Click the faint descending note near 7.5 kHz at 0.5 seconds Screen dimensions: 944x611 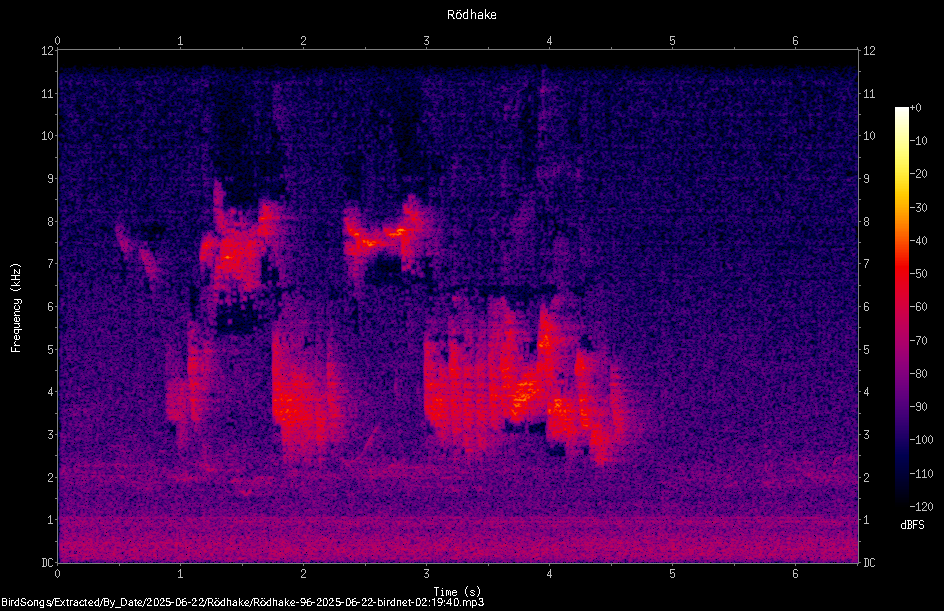[x=123, y=240]
